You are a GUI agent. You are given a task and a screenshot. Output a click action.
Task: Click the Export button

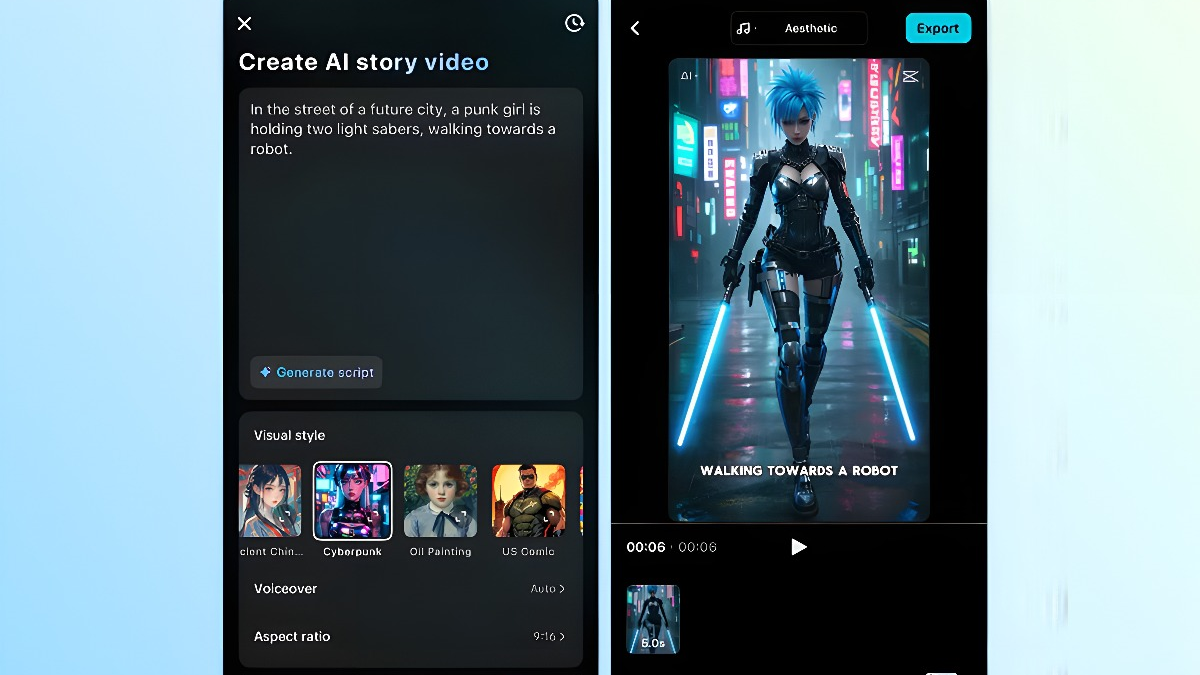[x=938, y=28]
